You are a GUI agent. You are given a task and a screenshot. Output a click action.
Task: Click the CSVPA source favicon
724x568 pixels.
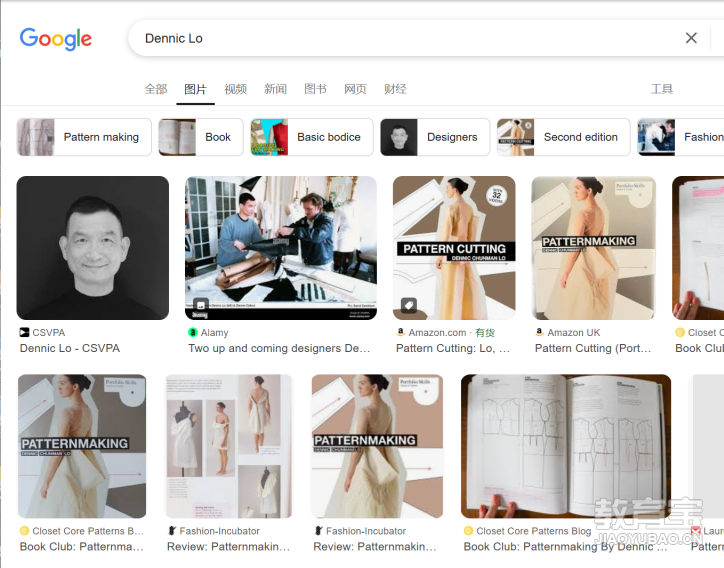pos(24,332)
